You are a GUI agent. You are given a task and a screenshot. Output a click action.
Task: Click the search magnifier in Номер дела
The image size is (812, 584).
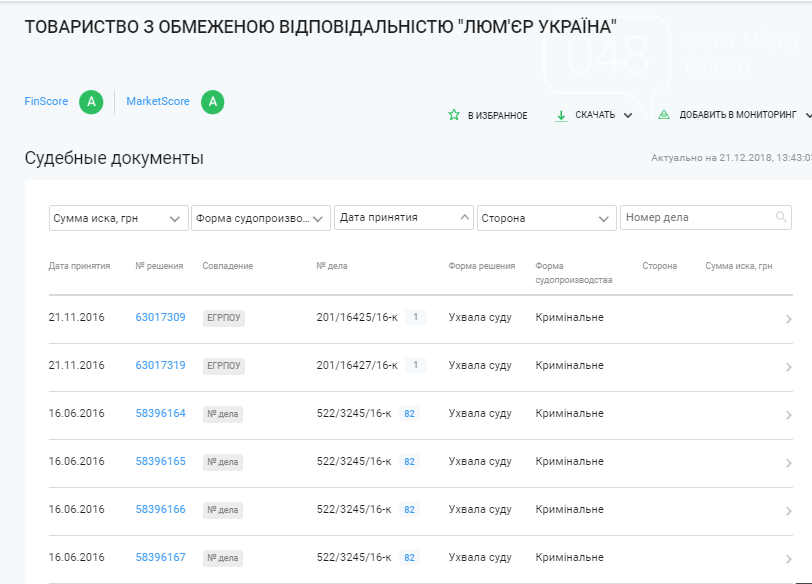point(781,217)
